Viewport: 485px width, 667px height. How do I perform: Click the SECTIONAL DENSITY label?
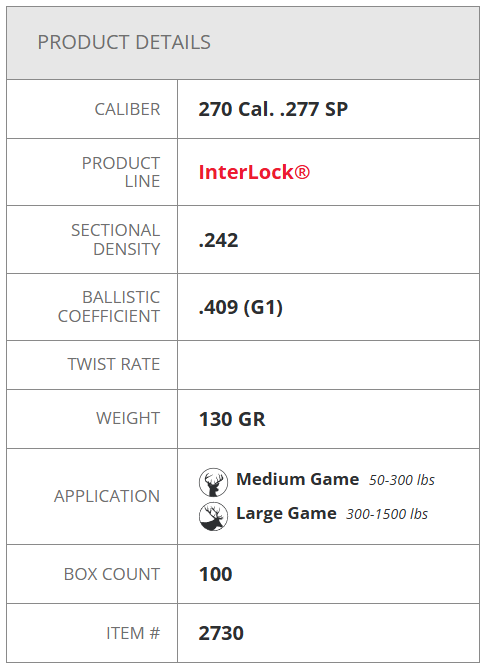click(x=115, y=239)
